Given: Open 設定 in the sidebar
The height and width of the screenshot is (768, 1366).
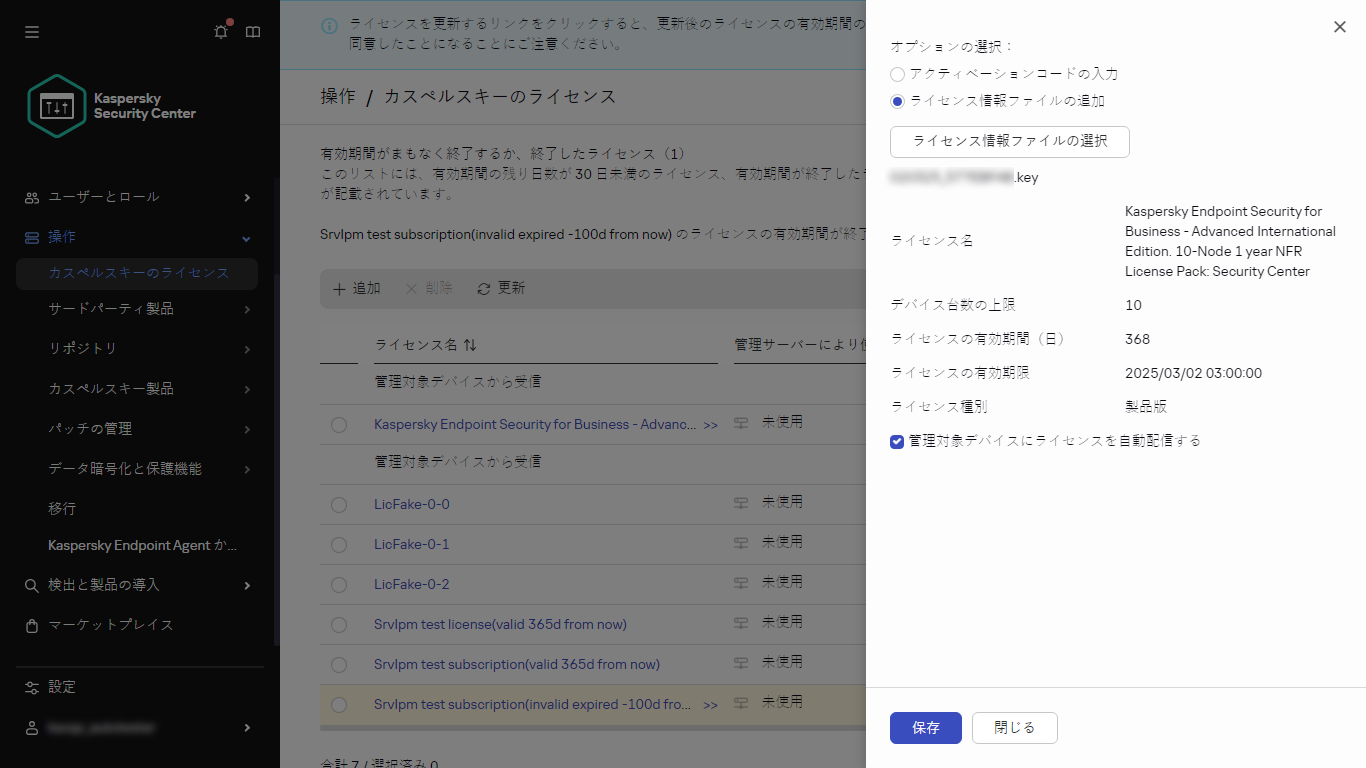Looking at the screenshot, I should click(62, 687).
